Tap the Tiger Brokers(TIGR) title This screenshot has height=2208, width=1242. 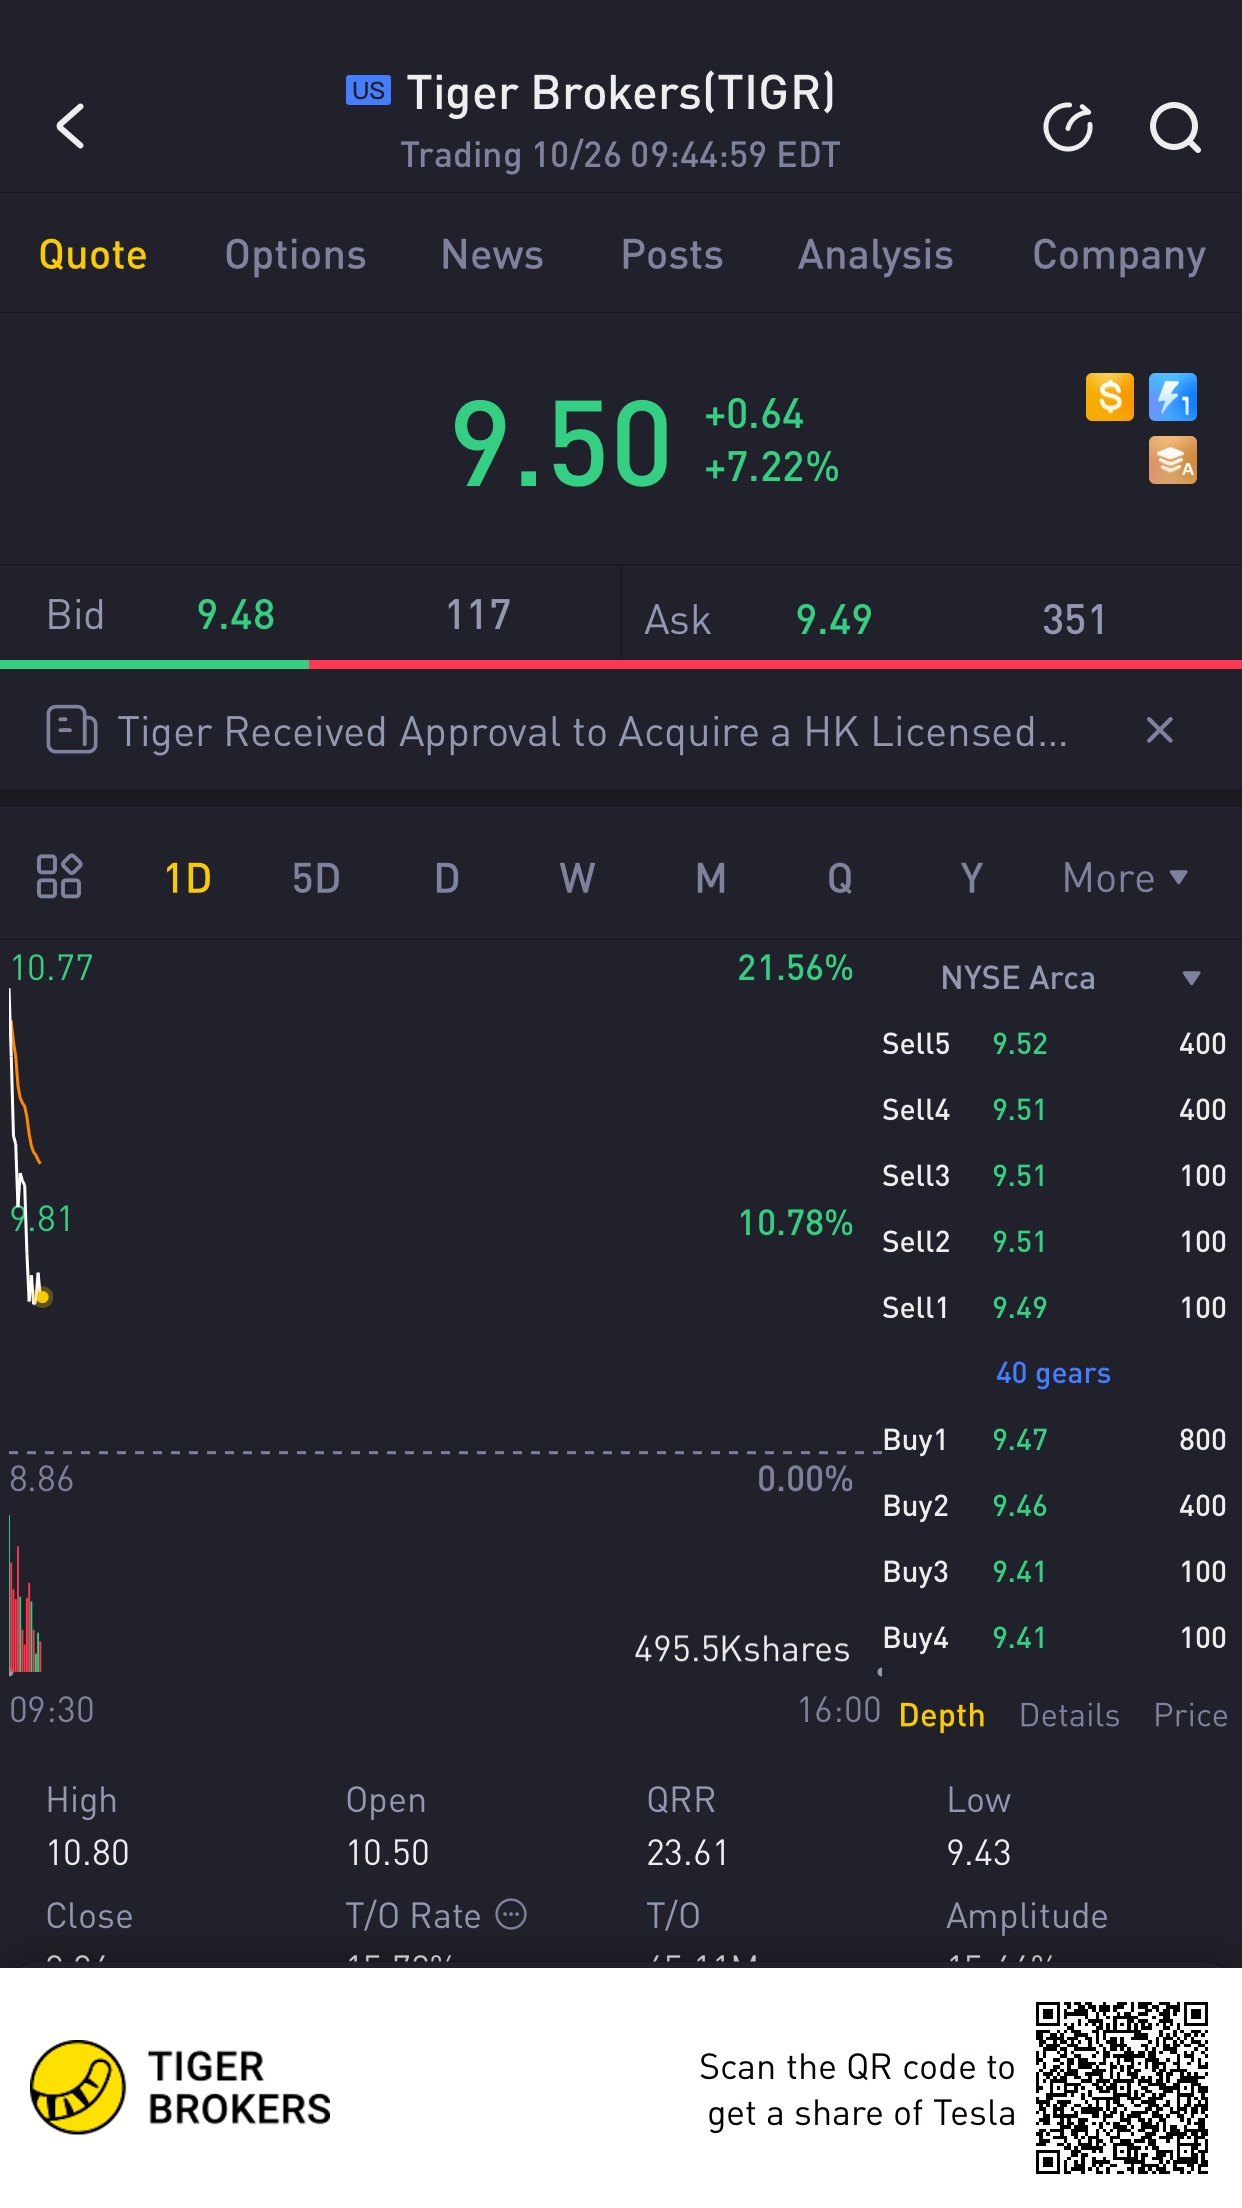click(620, 92)
